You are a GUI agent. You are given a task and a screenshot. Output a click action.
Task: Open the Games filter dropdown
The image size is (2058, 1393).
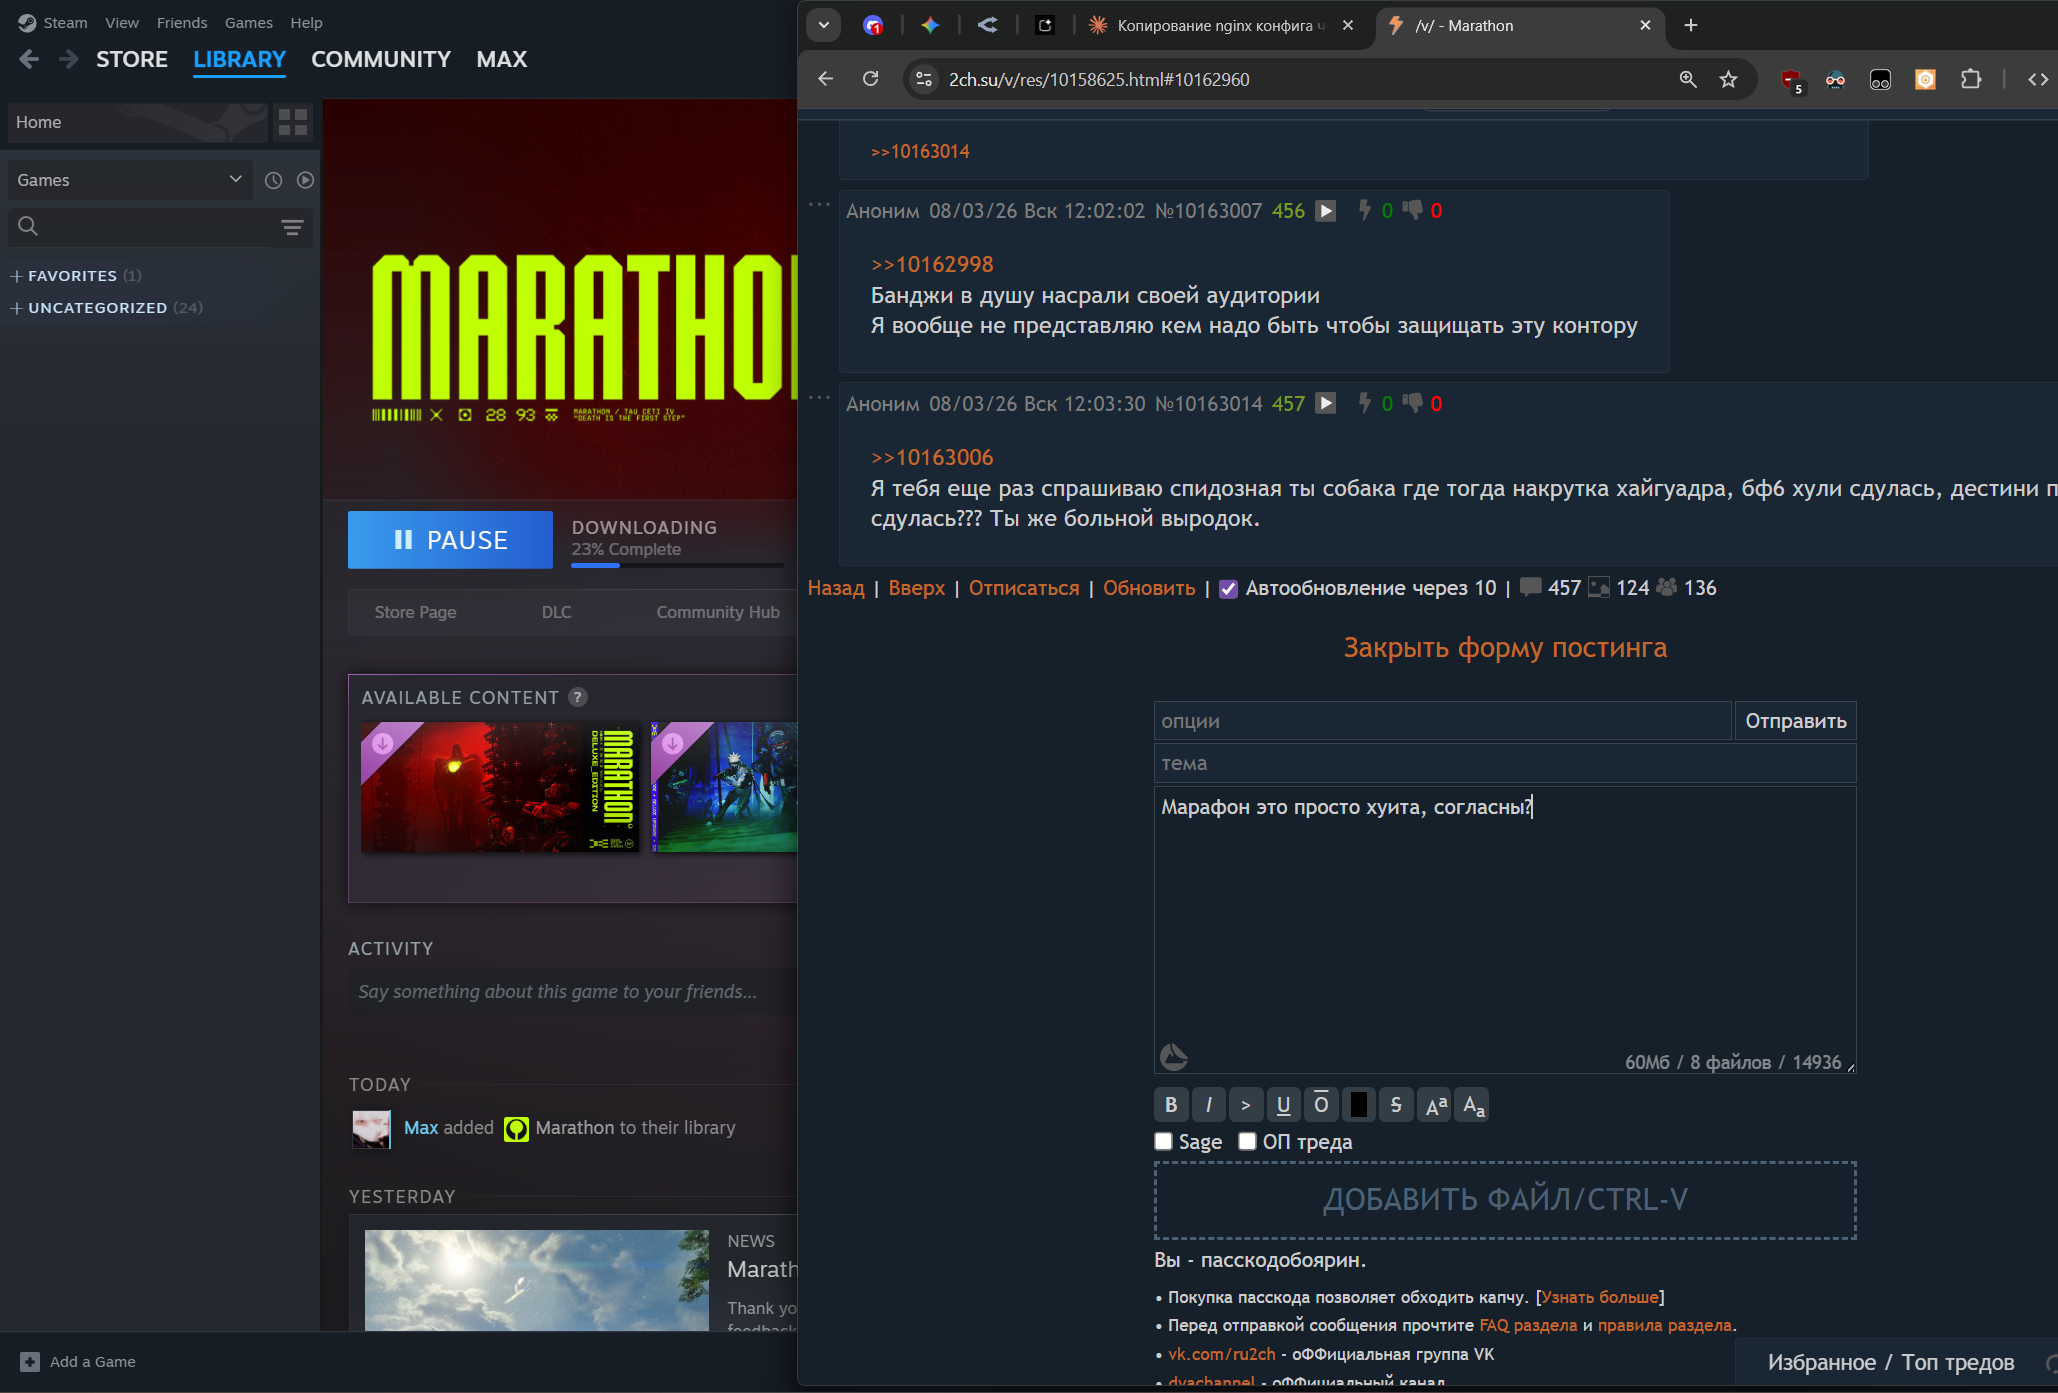pos(129,180)
